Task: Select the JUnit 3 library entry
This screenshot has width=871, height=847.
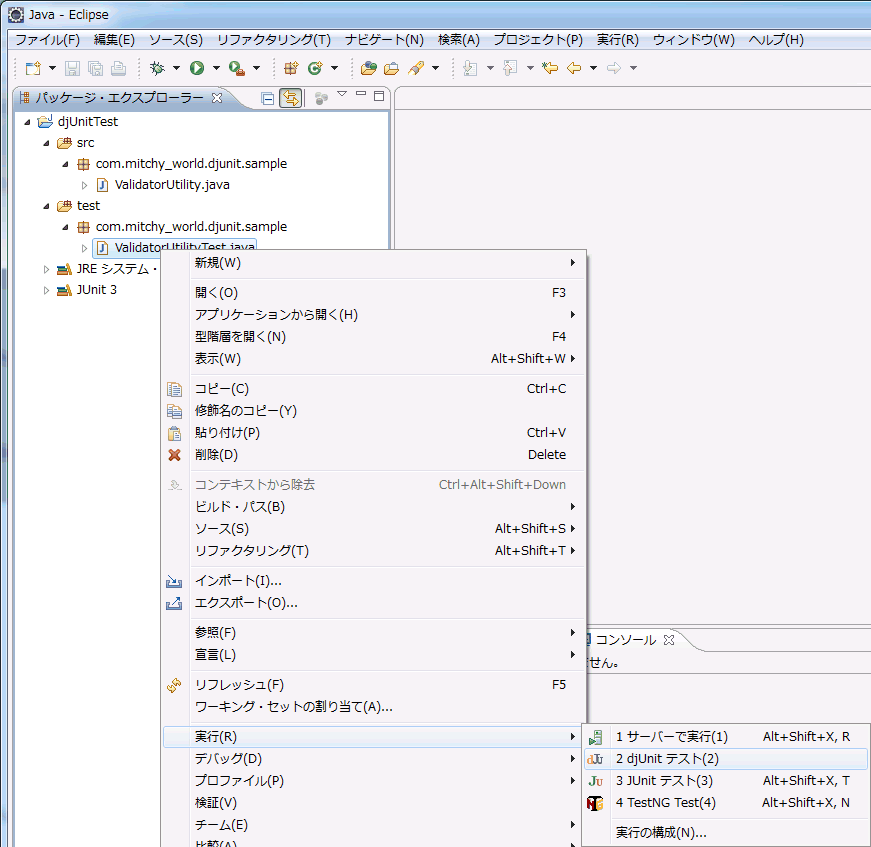Action: pyautogui.click(x=97, y=290)
